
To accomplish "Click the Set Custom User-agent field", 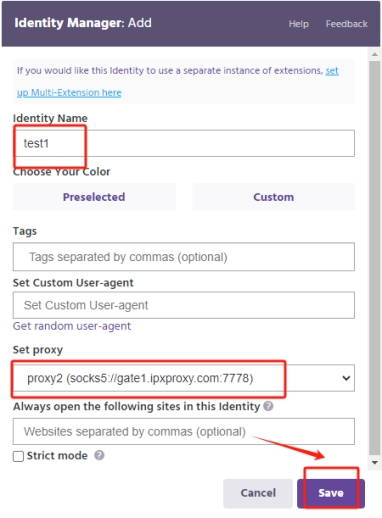I will (184, 305).
